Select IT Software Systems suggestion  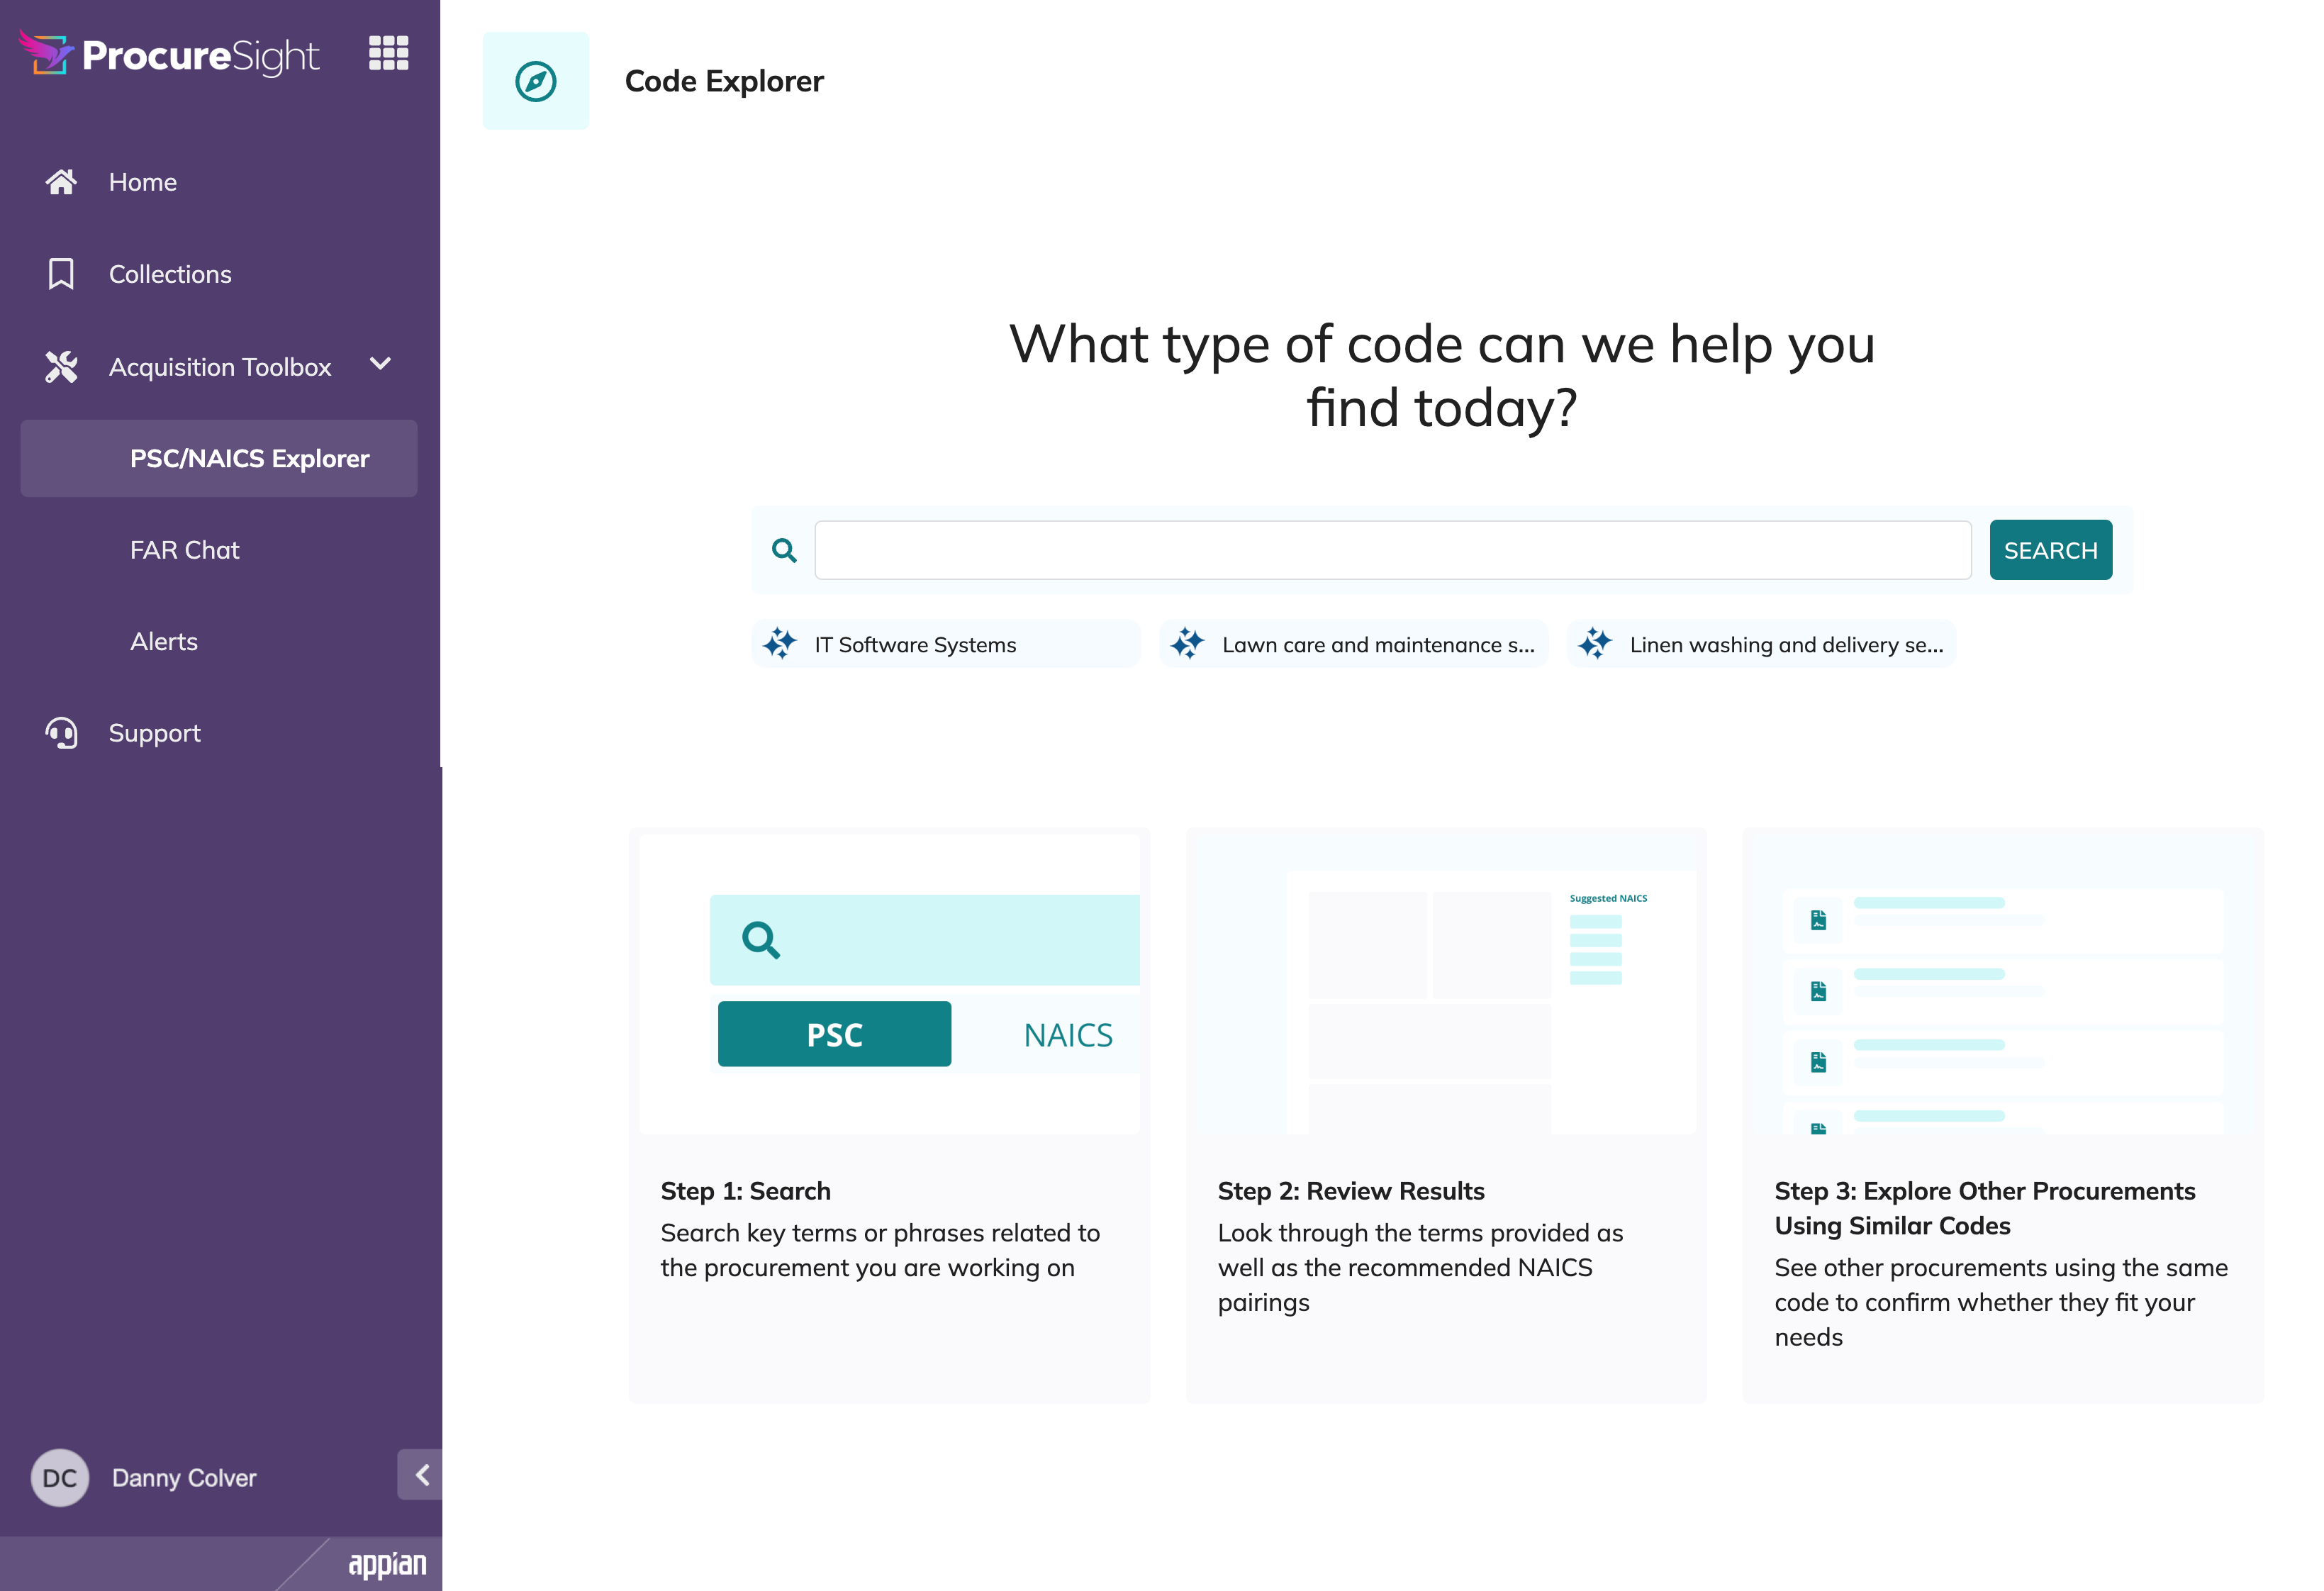tap(946, 644)
